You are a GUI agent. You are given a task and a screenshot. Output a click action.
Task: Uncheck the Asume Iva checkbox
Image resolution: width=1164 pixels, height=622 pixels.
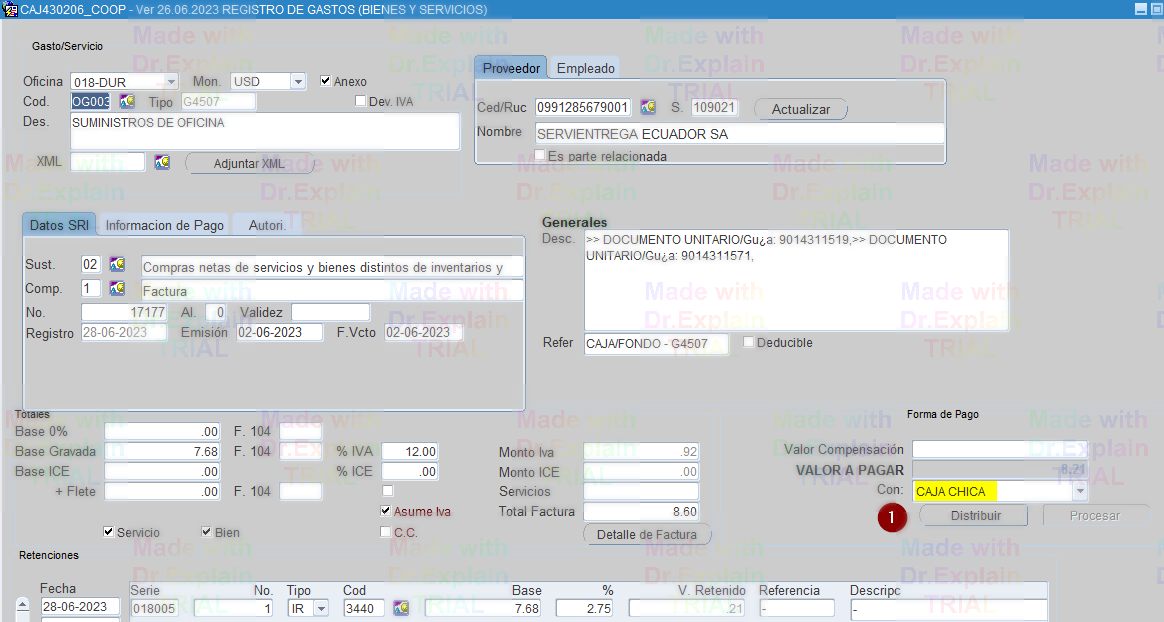(387, 511)
